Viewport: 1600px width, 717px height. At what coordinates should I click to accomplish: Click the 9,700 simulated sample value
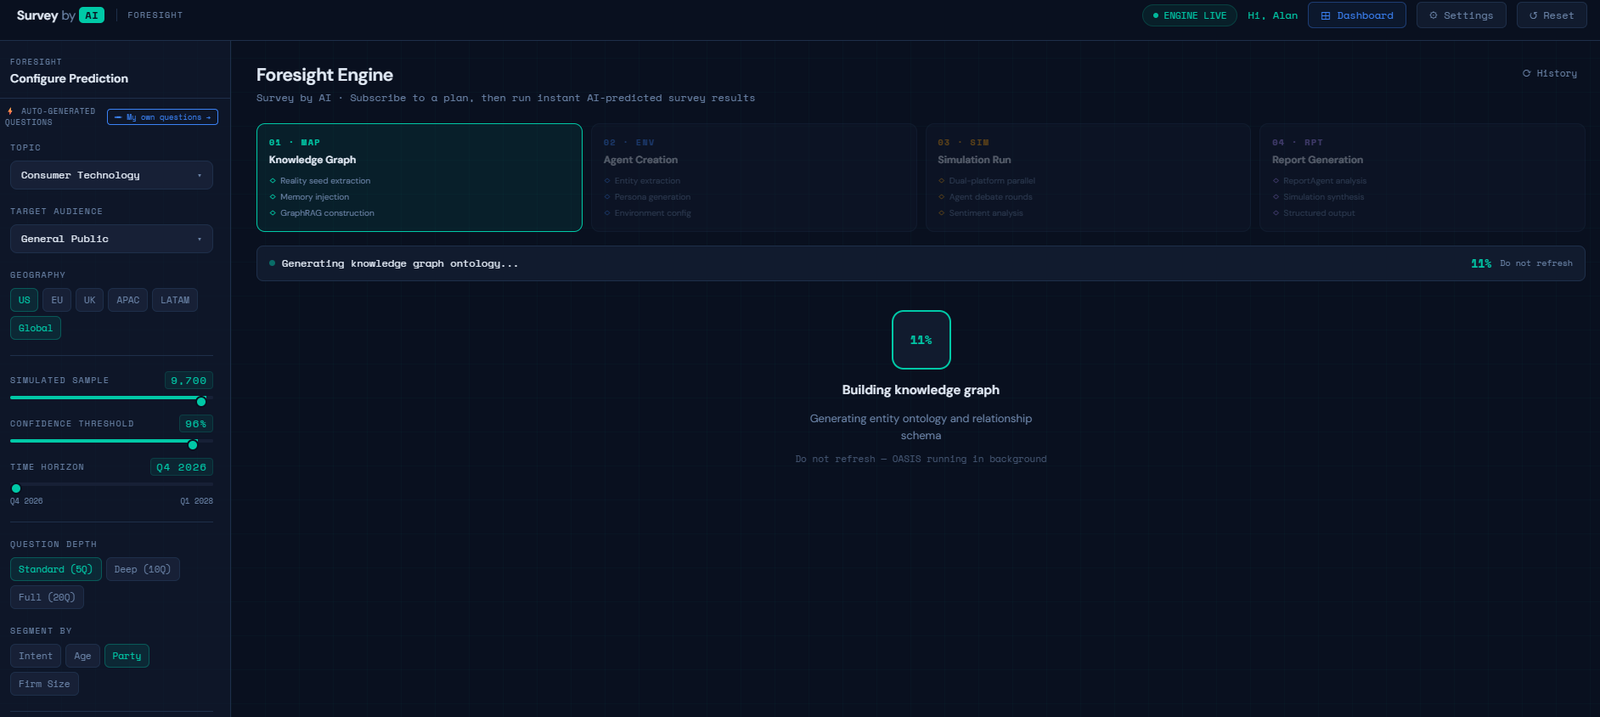tap(188, 380)
